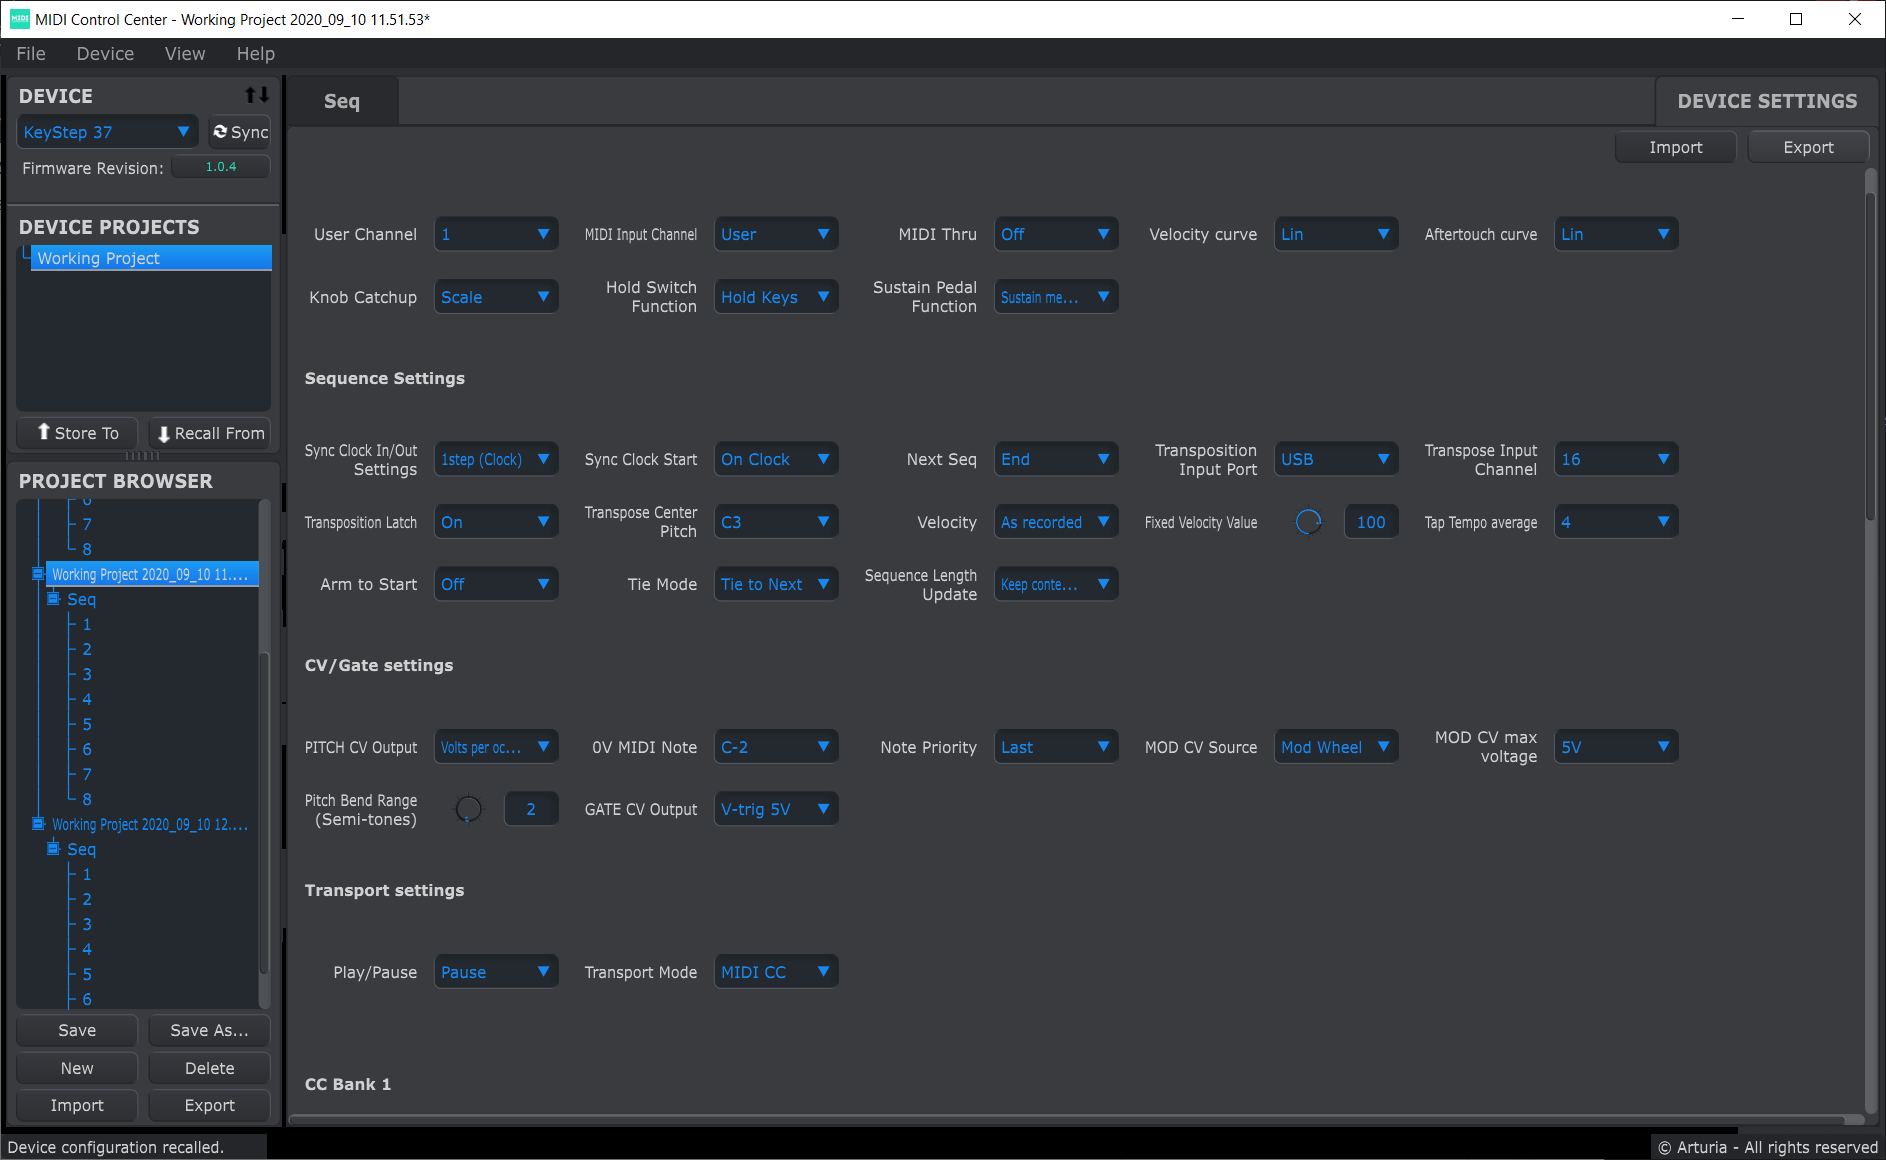The height and width of the screenshot is (1160, 1886).
Task: Open GATE CV Output dropdown
Action: tap(776, 809)
